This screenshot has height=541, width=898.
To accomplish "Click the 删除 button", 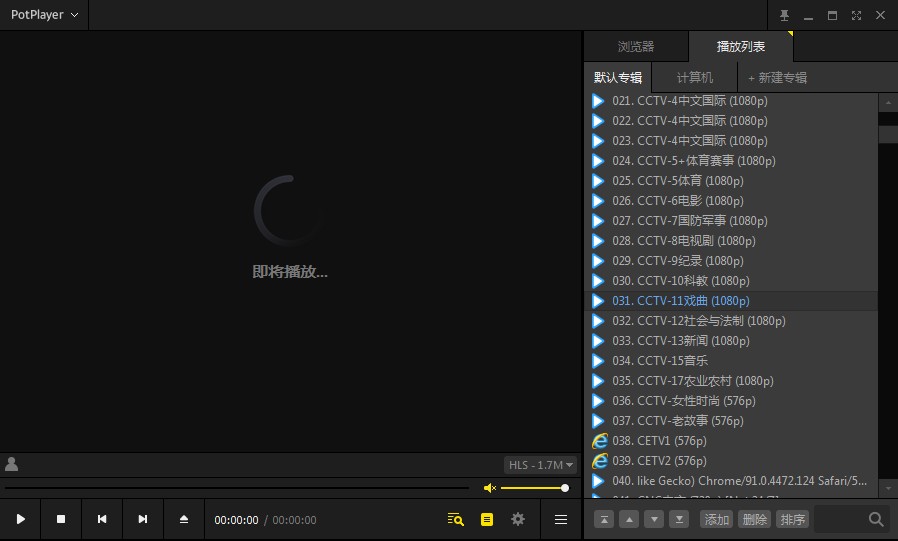I will 754,519.
